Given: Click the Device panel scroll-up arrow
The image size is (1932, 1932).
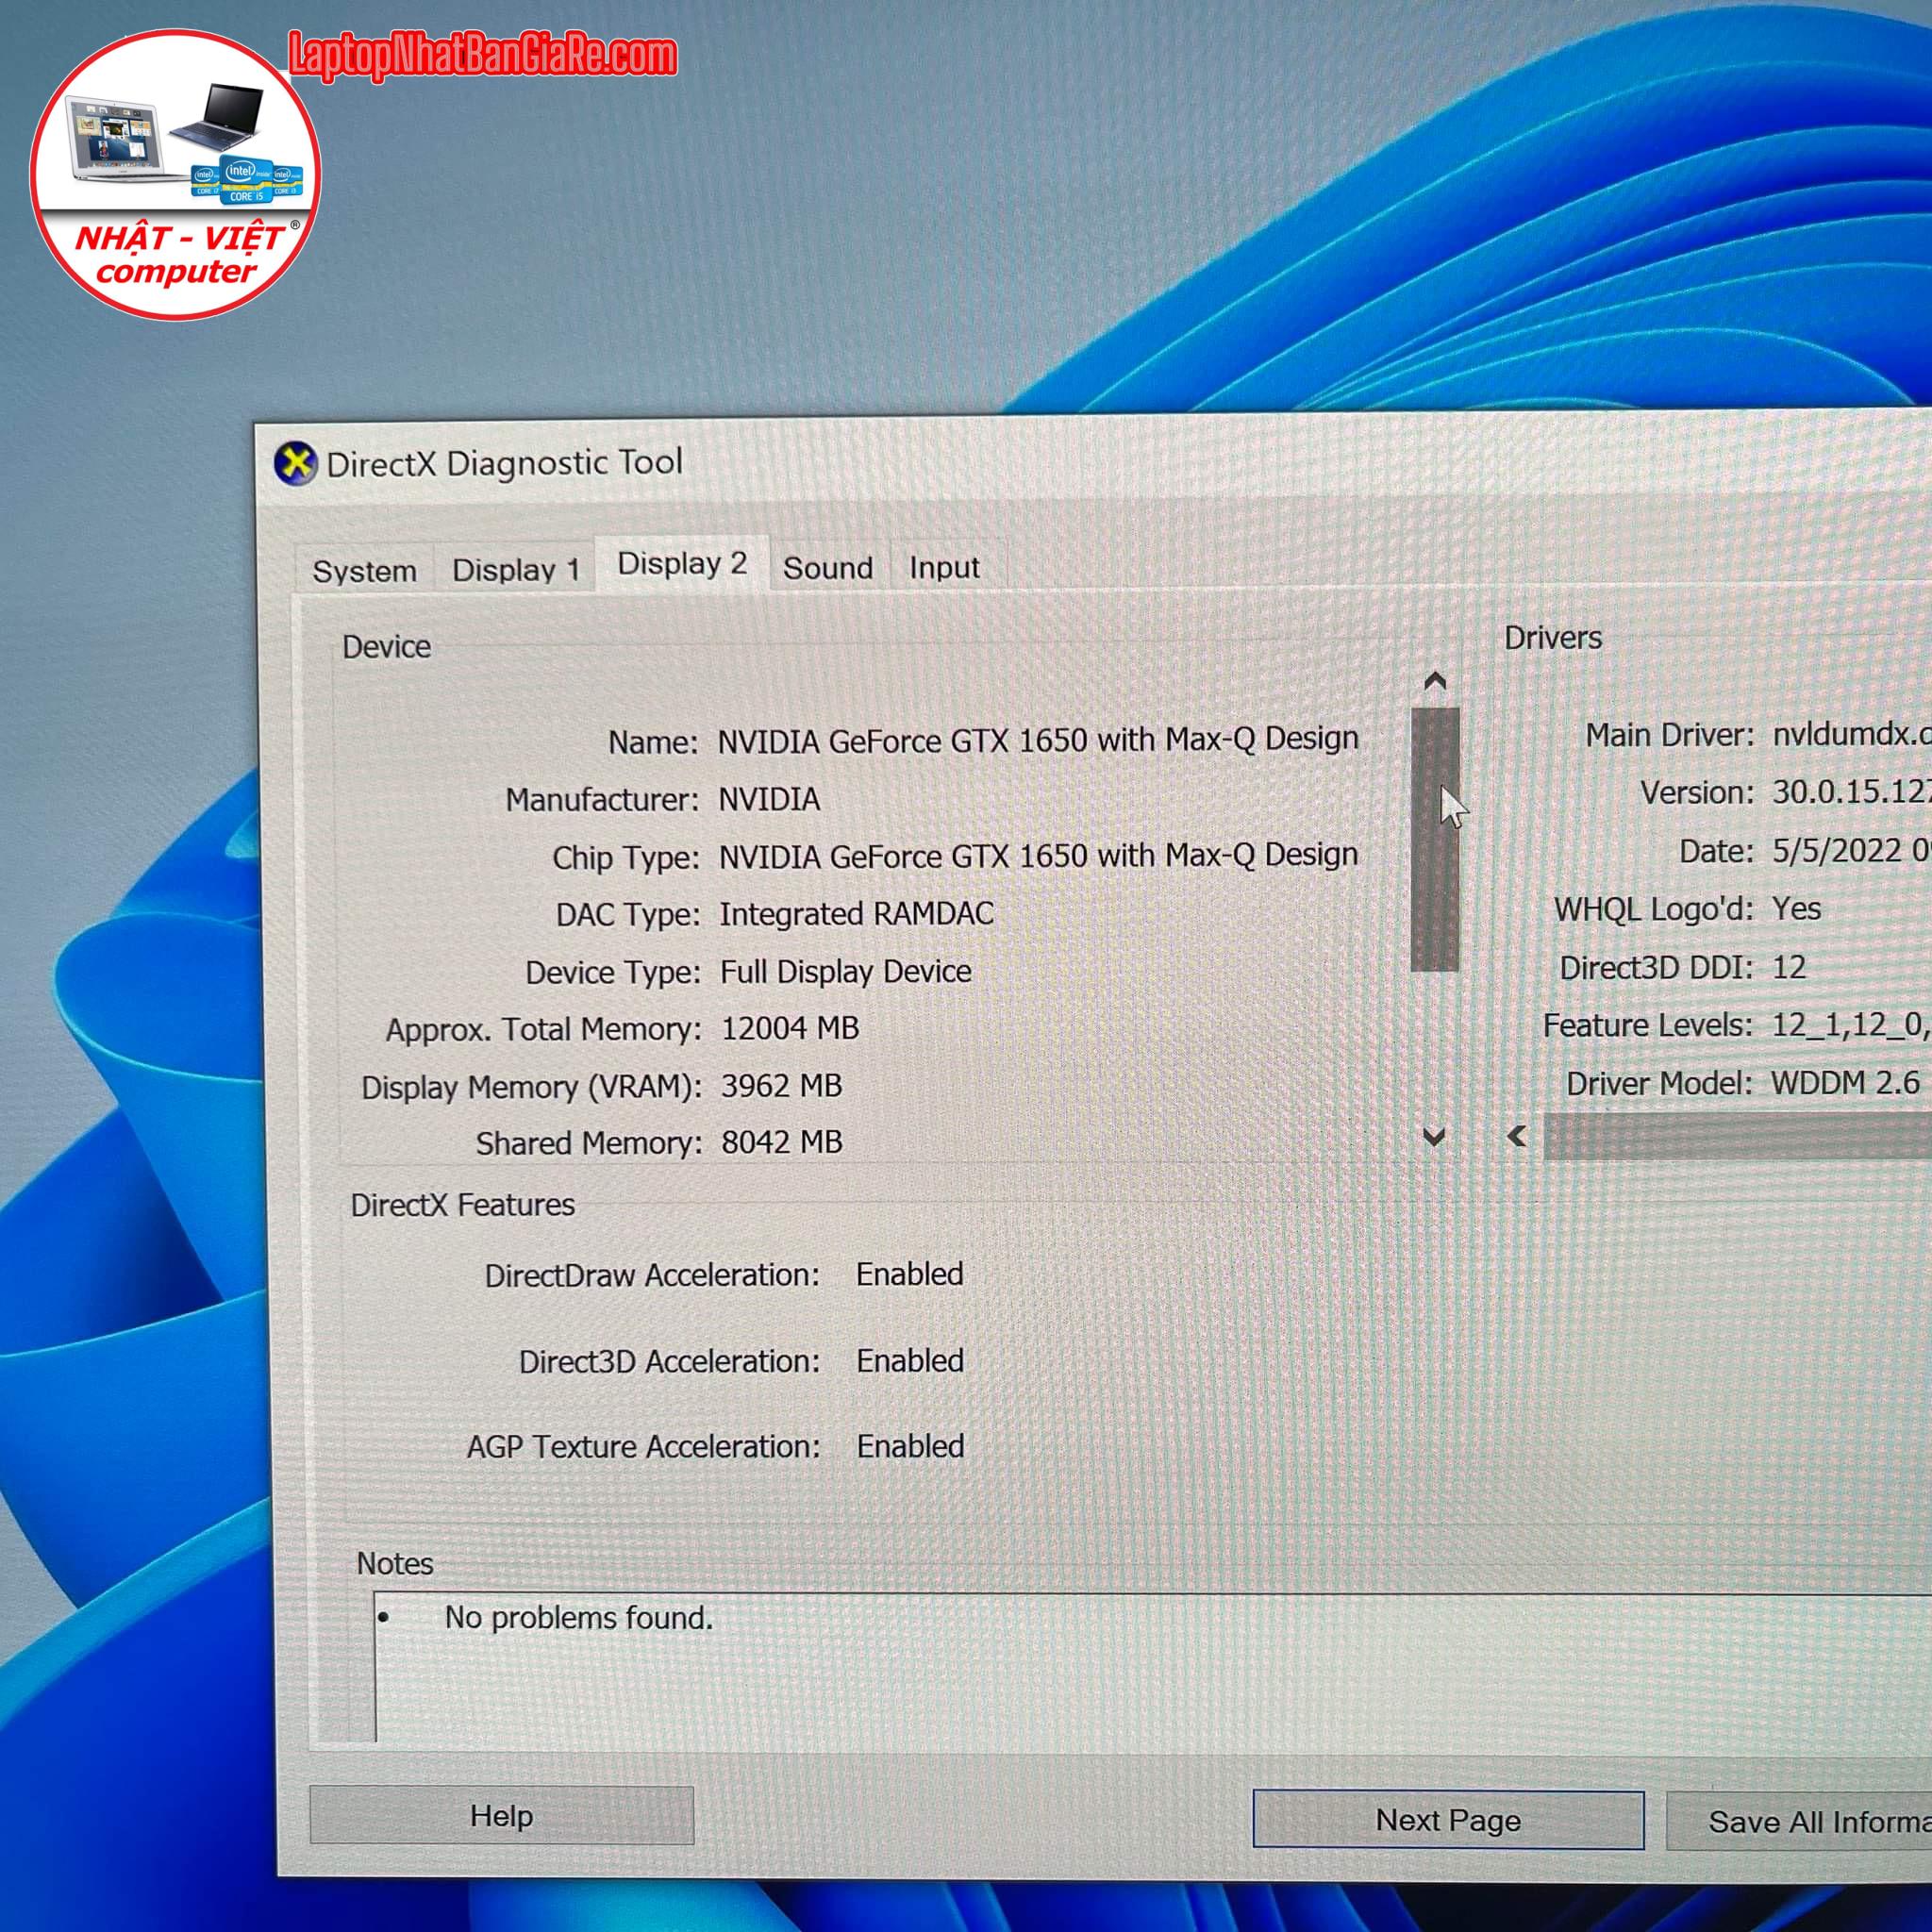Looking at the screenshot, I should (x=1434, y=681).
